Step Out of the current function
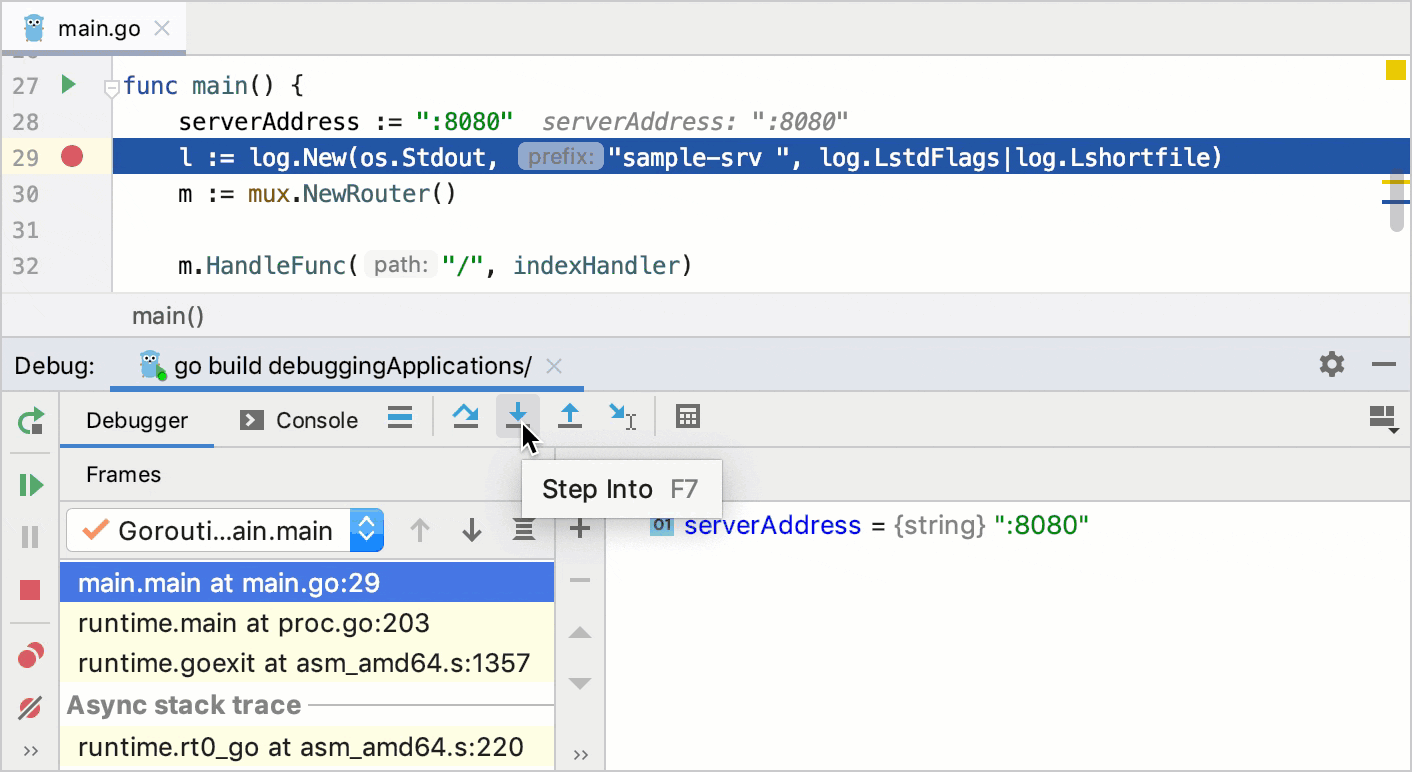The width and height of the screenshot is (1412, 772). pyautogui.click(x=569, y=416)
